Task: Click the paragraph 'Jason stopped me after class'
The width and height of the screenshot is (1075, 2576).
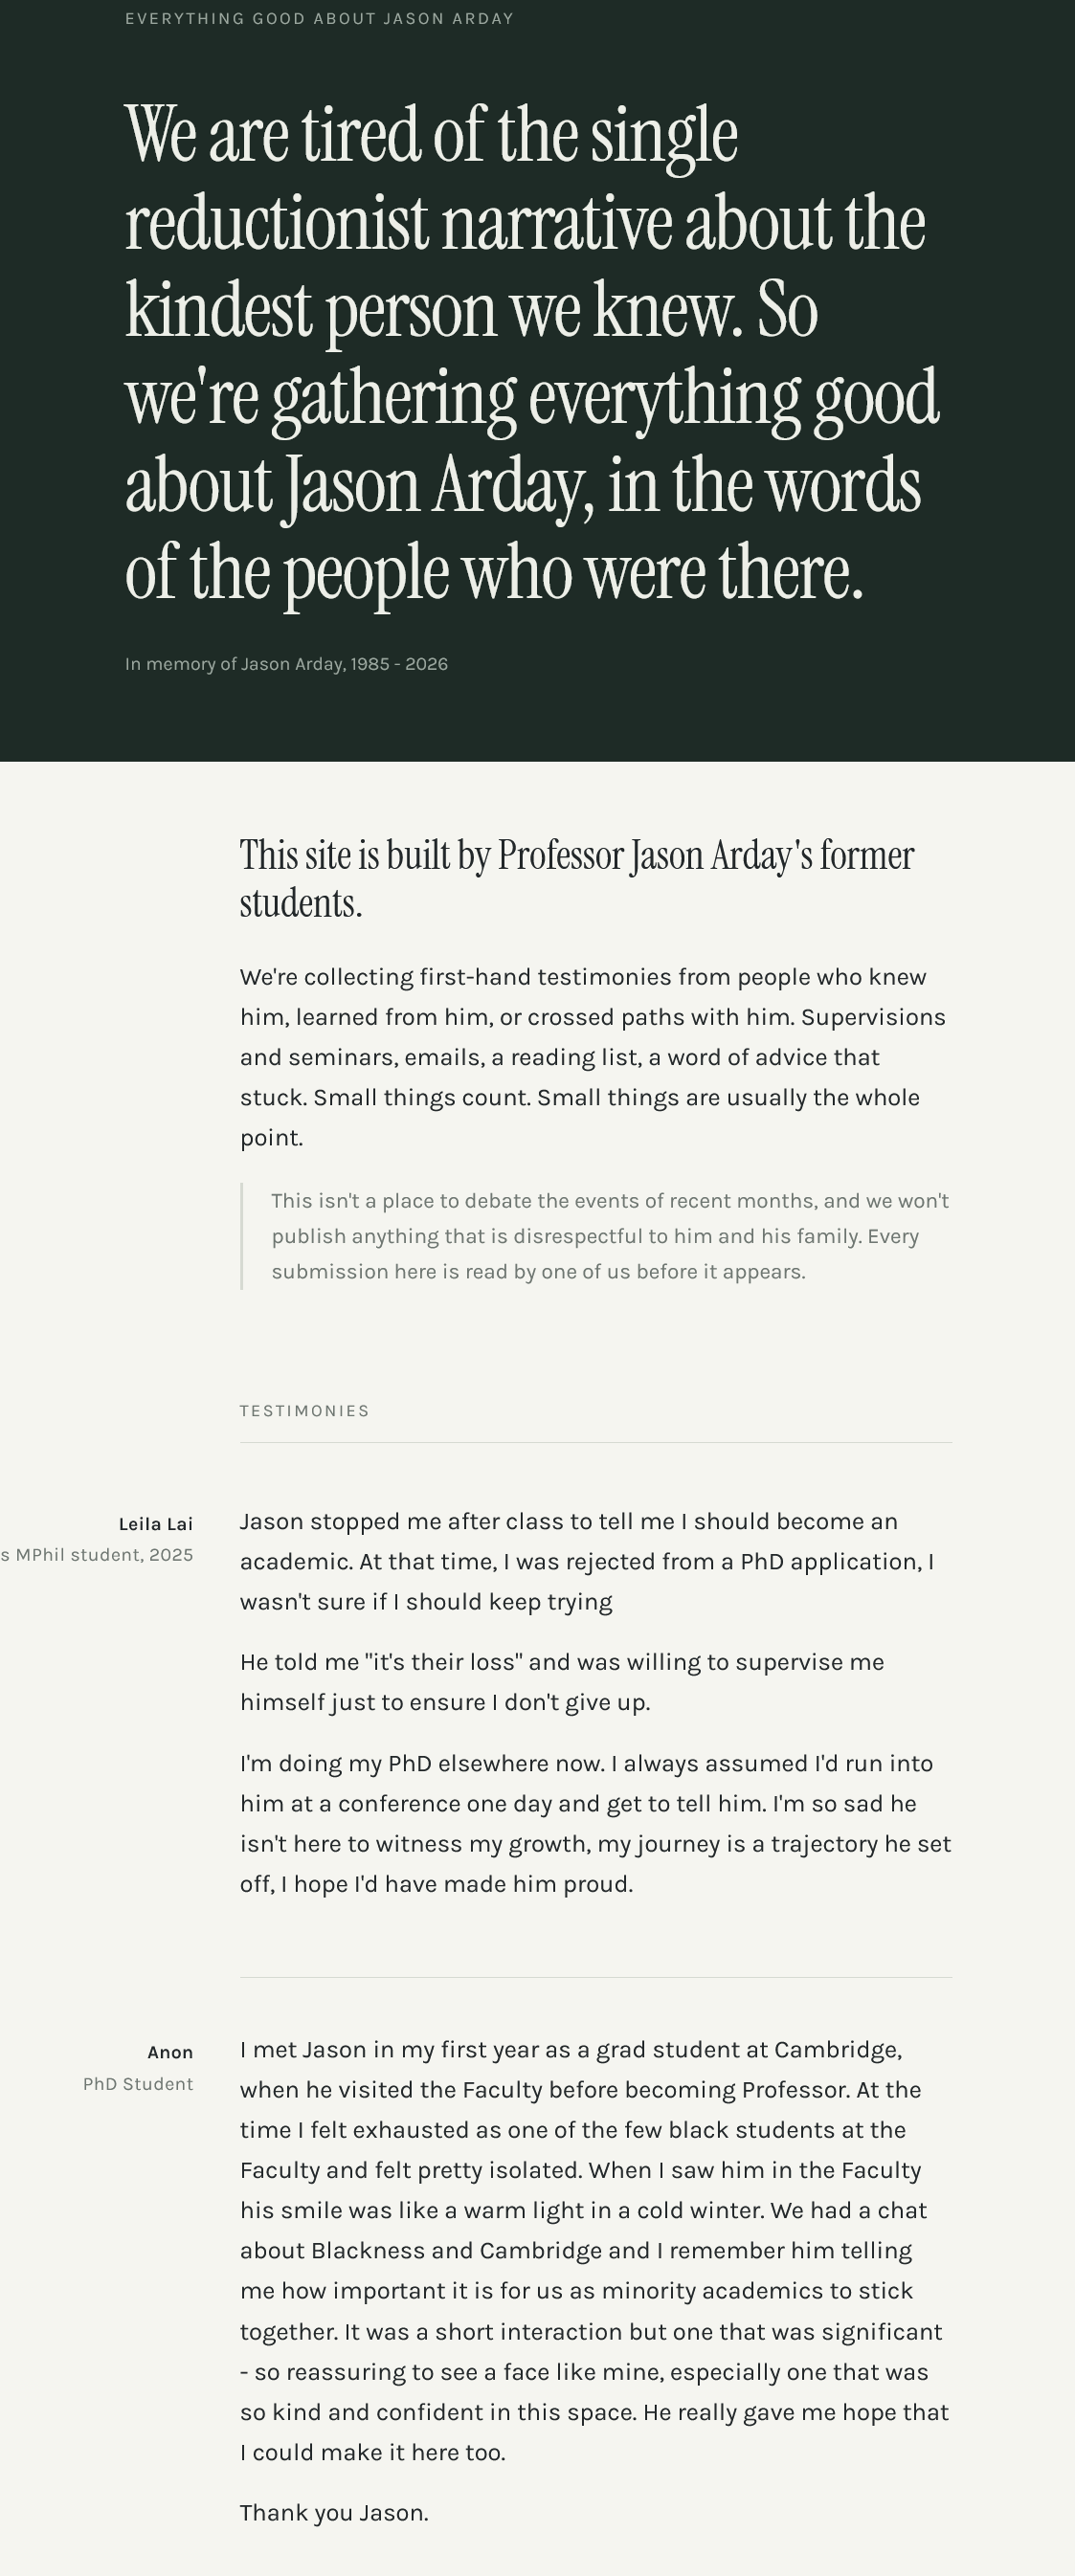Action: pos(588,1561)
